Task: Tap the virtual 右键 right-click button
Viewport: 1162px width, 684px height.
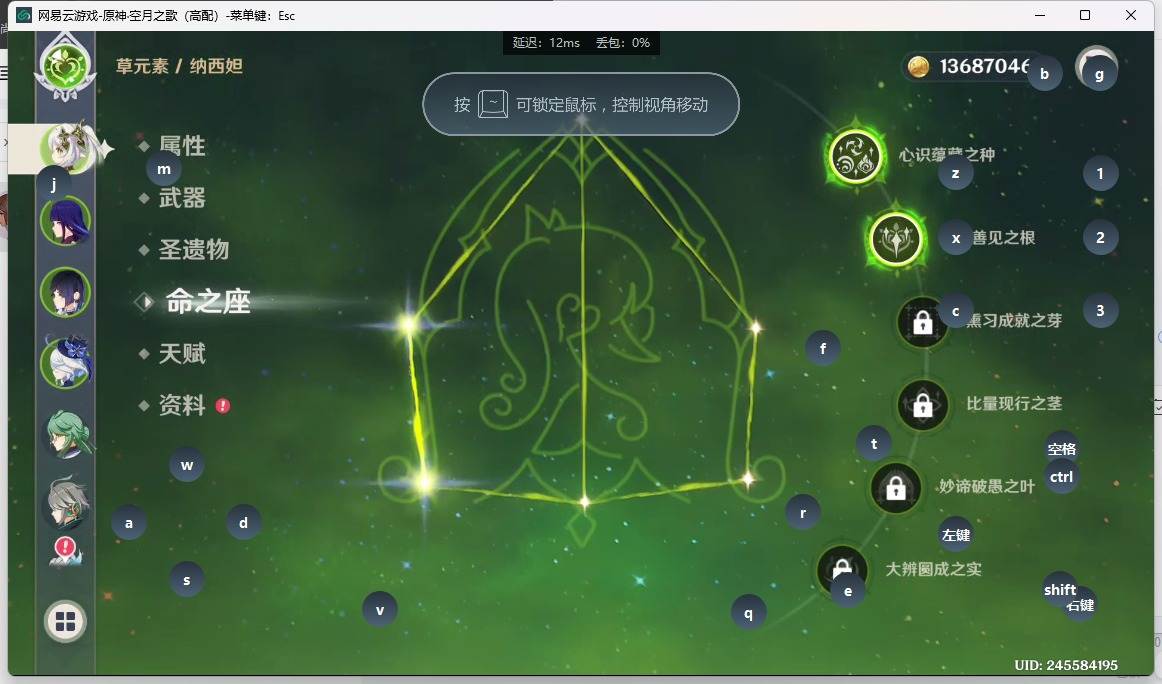Action: pyautogui.click(x=1080, y=605)
